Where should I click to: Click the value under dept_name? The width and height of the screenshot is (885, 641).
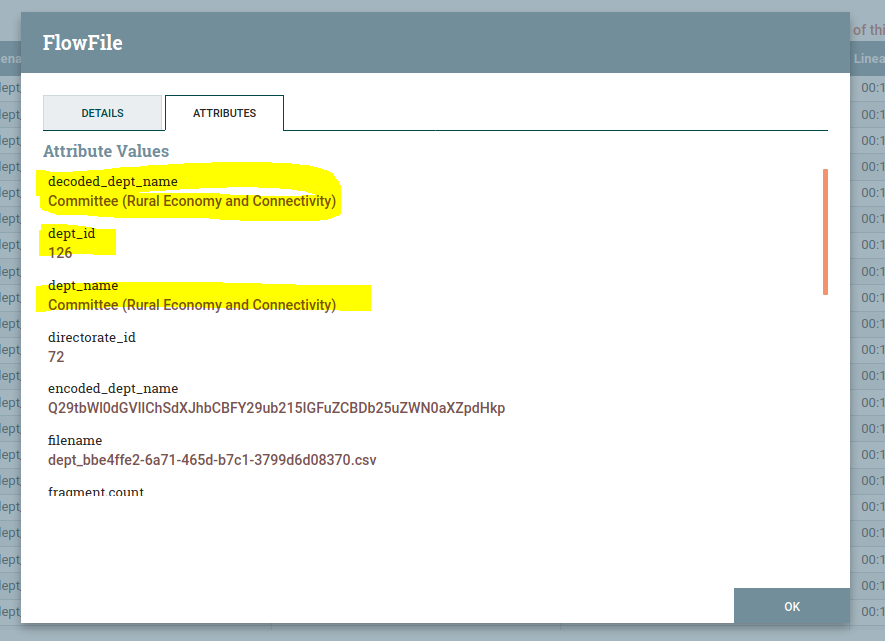pos(192,305)
